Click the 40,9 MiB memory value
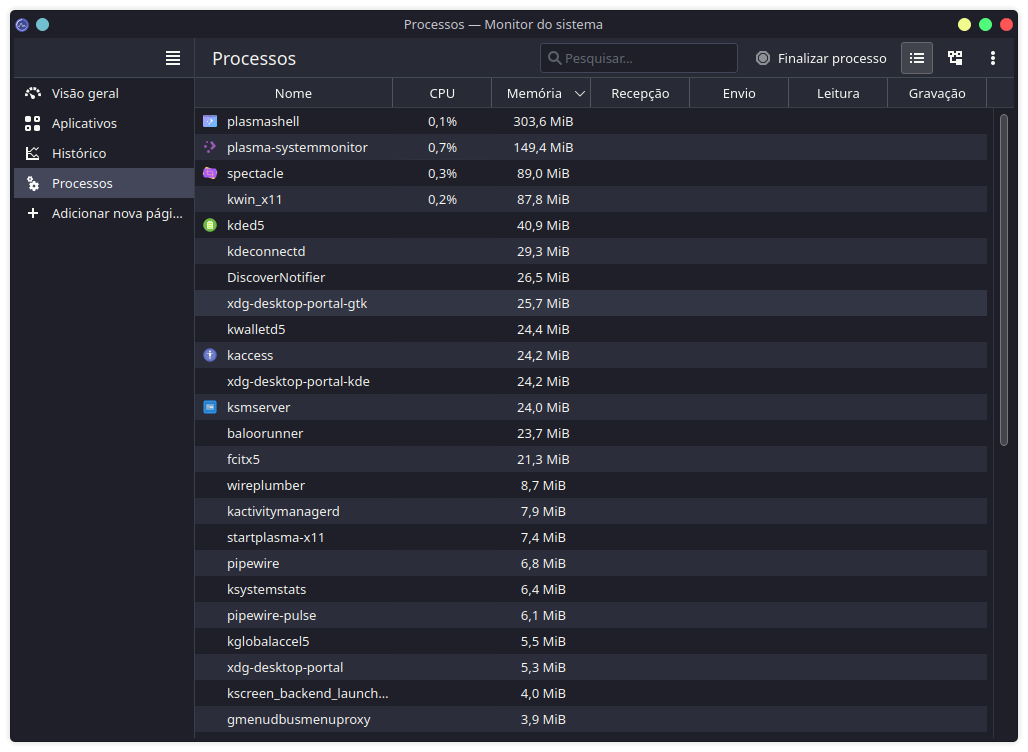 point(543,226)
